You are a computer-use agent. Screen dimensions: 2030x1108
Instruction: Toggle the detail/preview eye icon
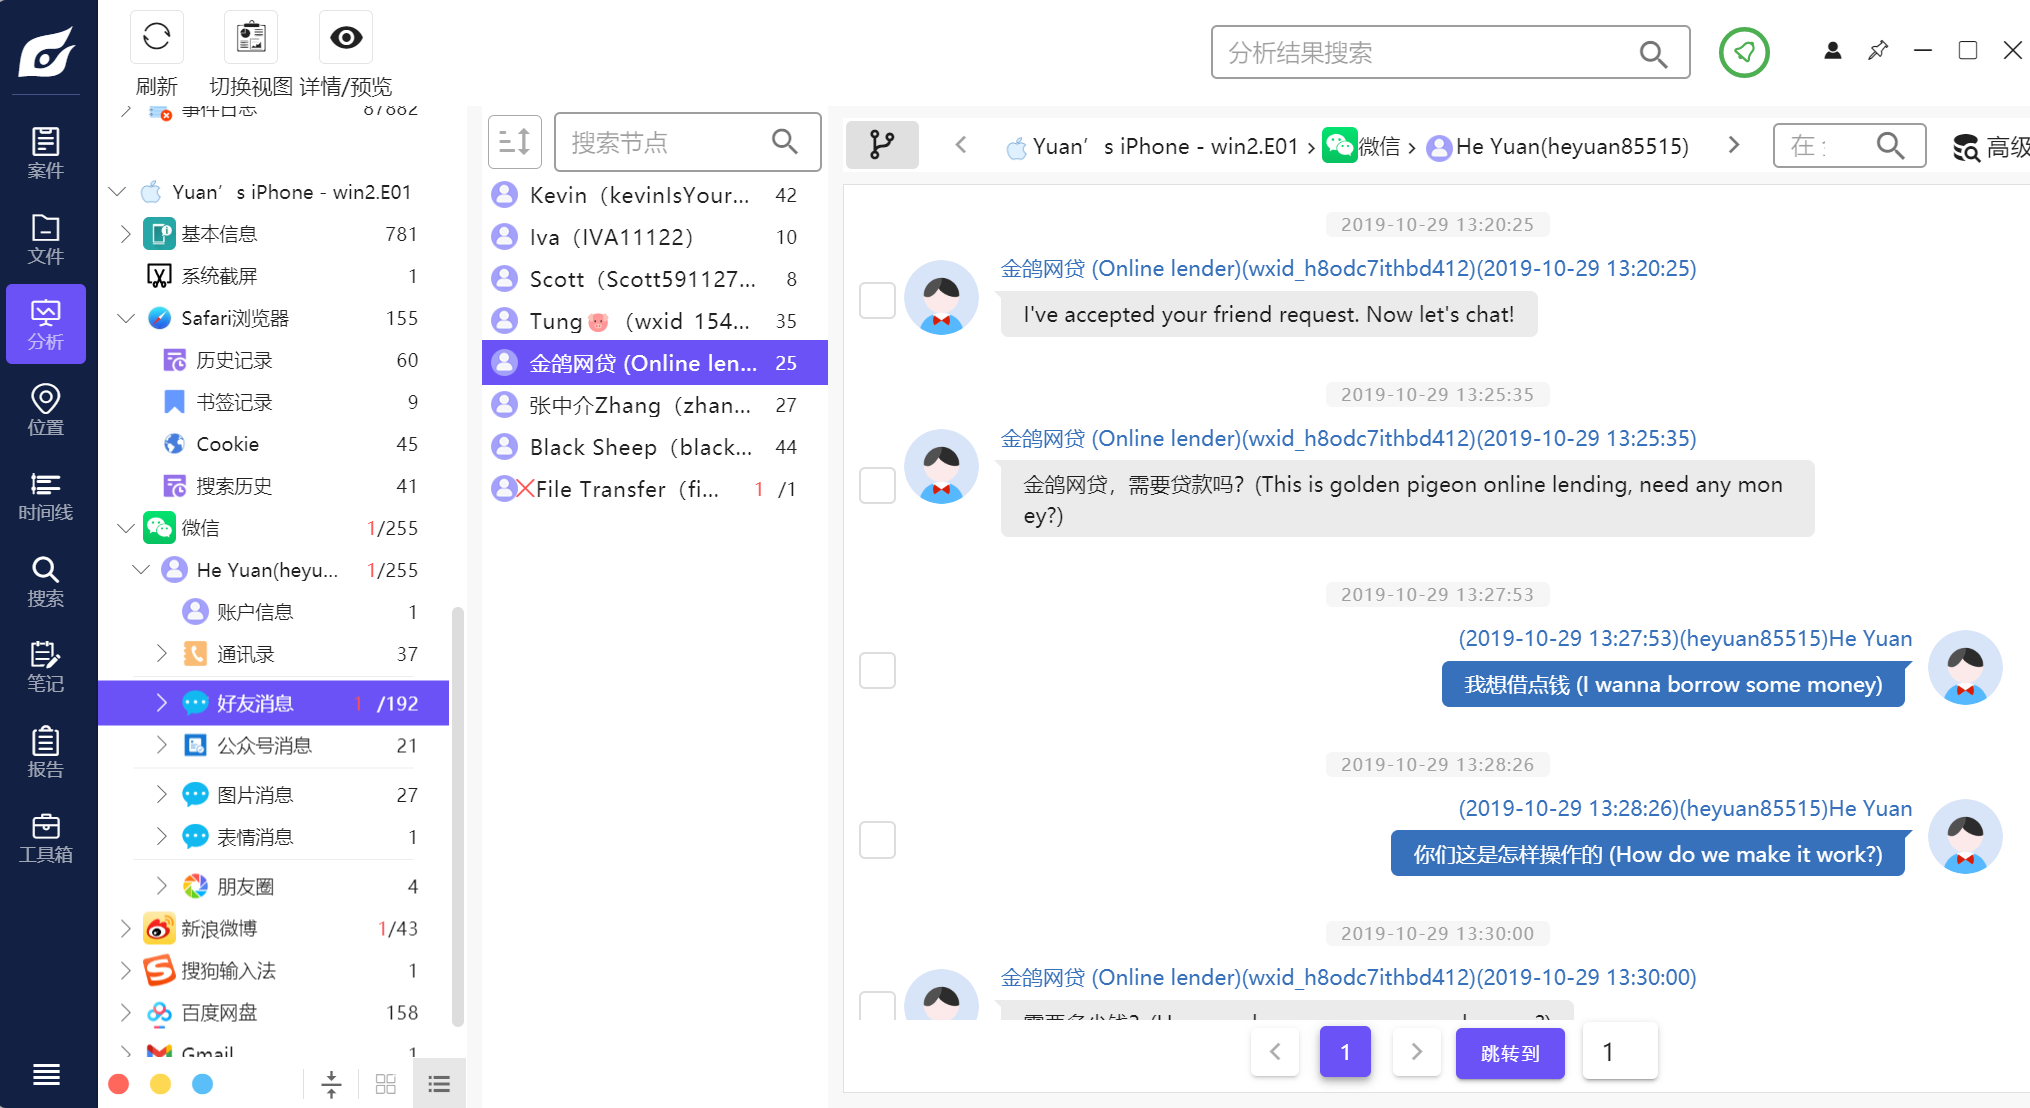coord(346,38)
